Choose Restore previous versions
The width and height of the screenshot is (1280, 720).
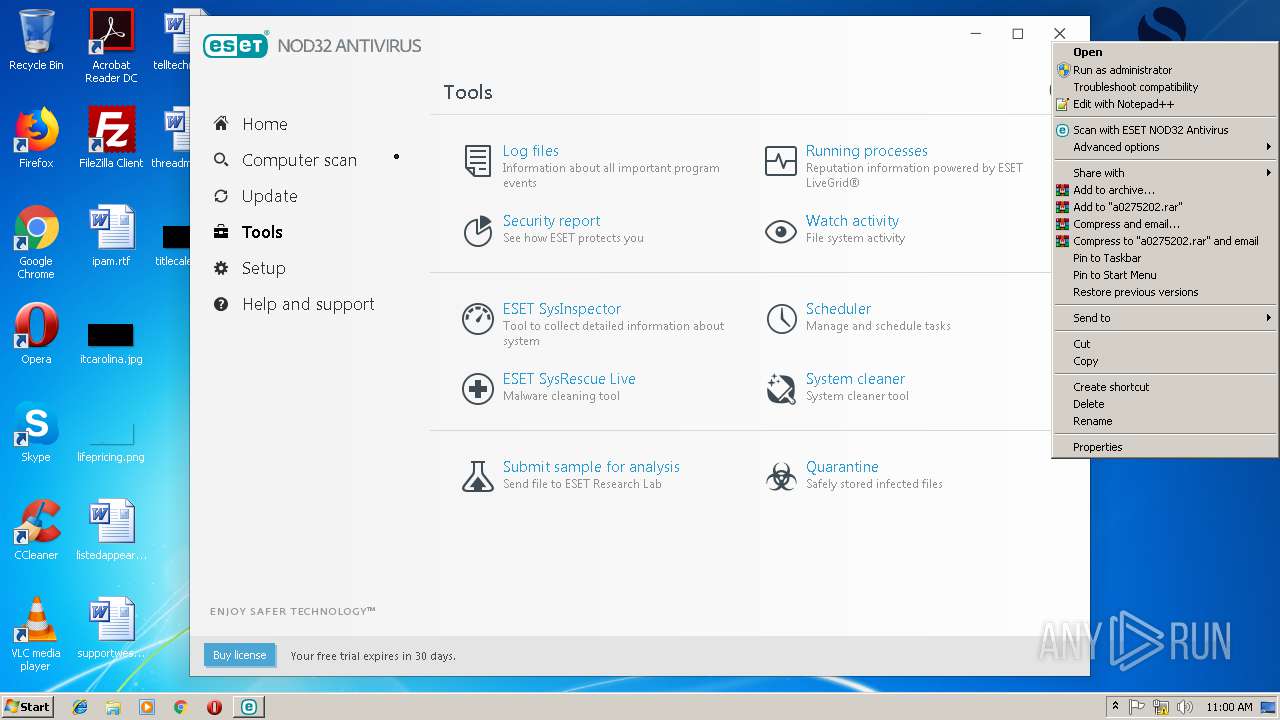point(1165,292)
